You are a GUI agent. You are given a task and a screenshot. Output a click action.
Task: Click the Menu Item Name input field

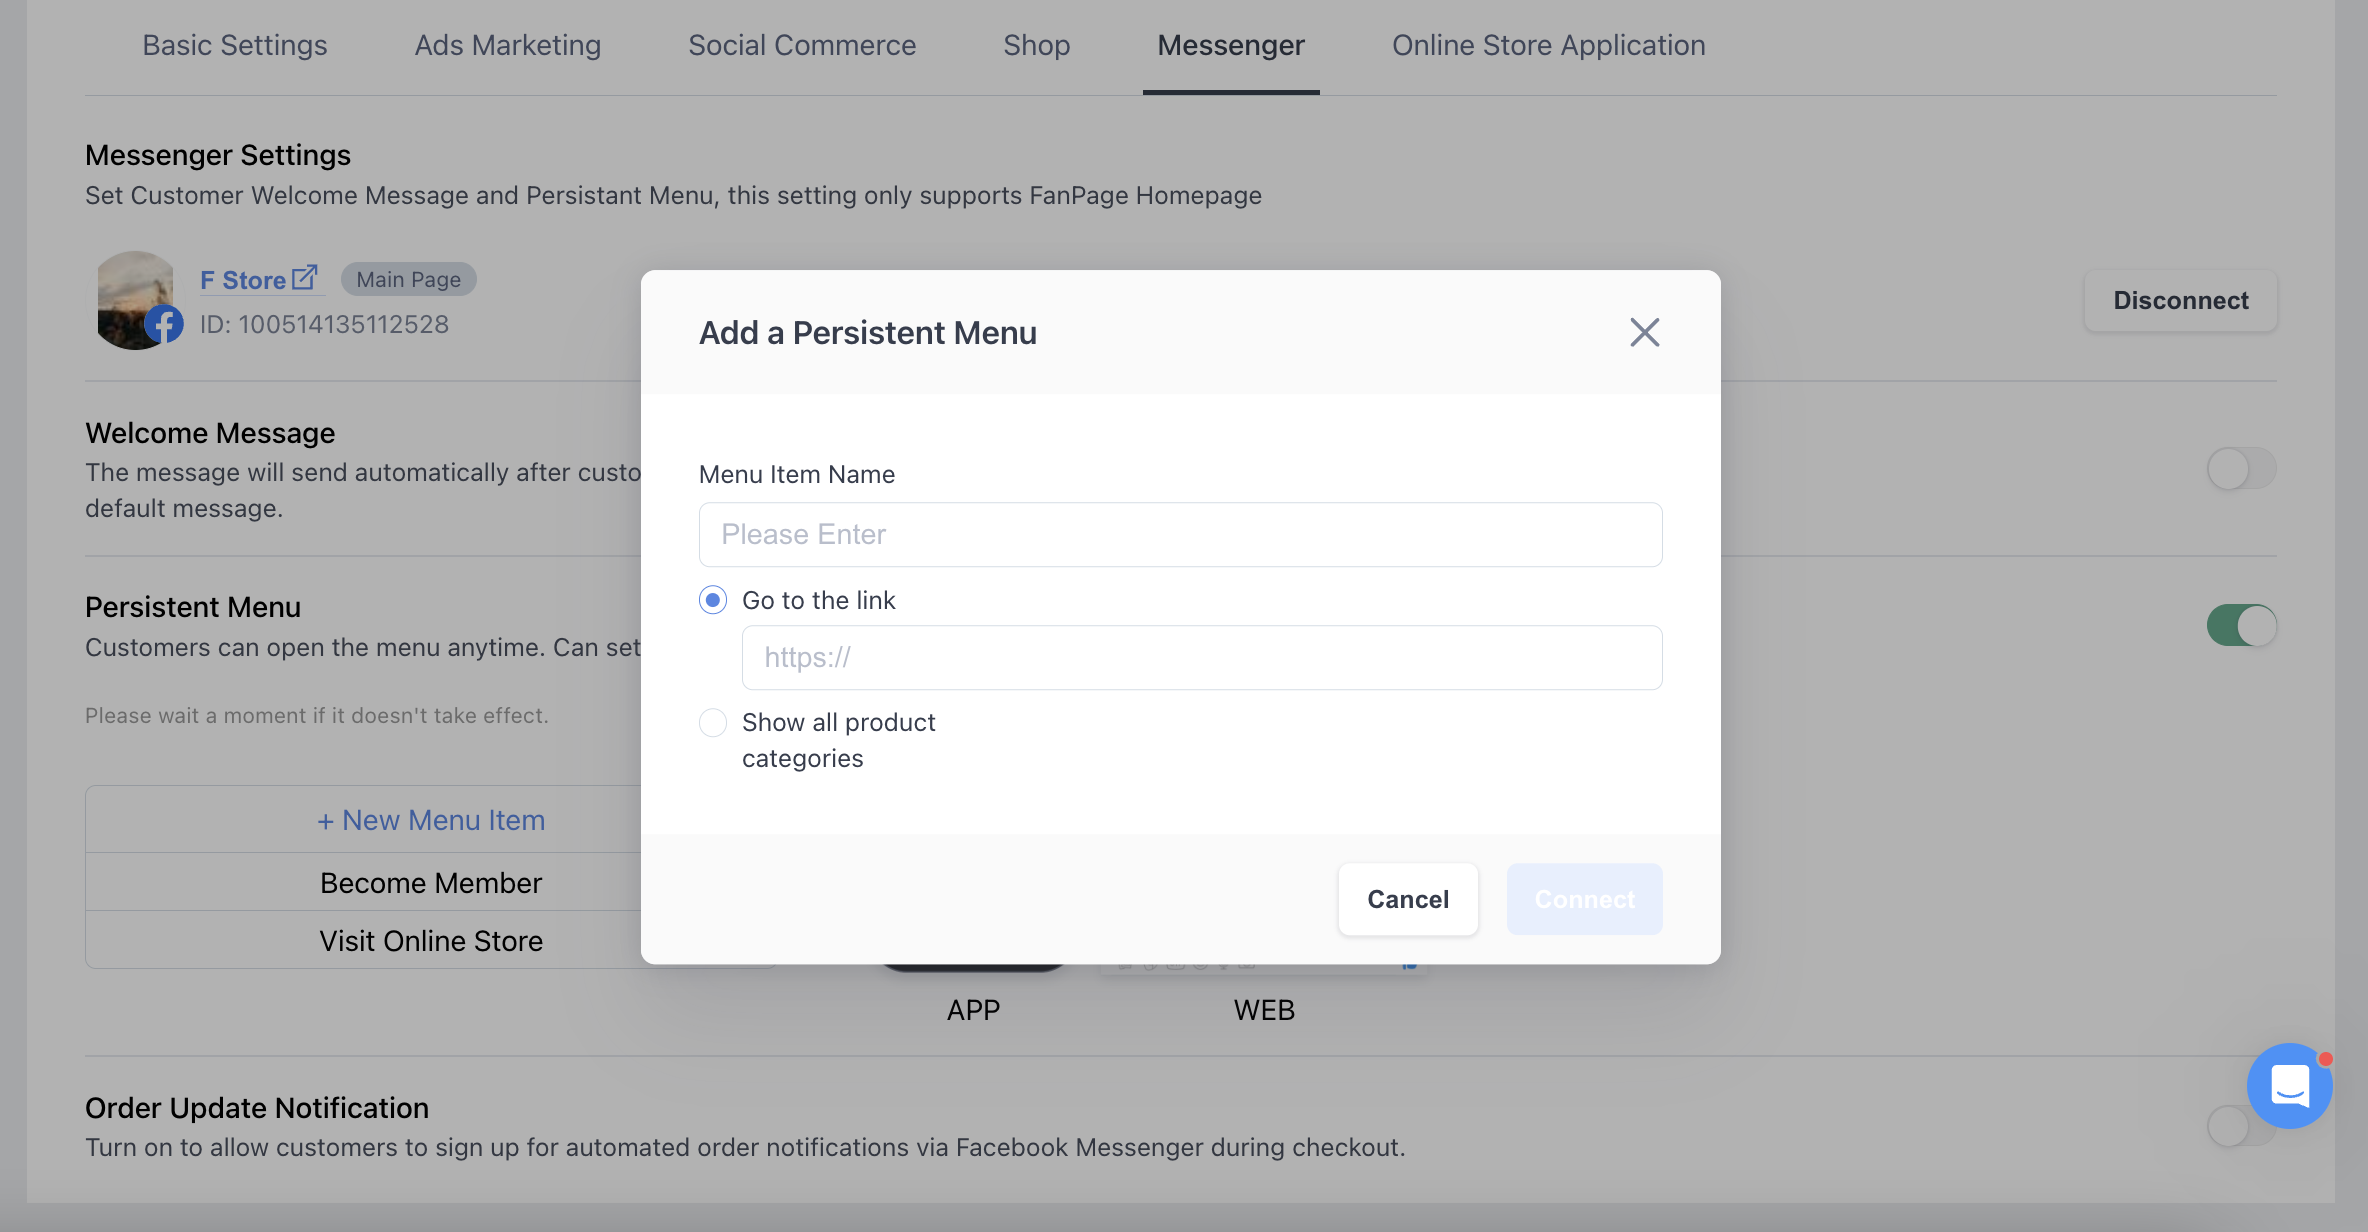tap(1180, 534)
